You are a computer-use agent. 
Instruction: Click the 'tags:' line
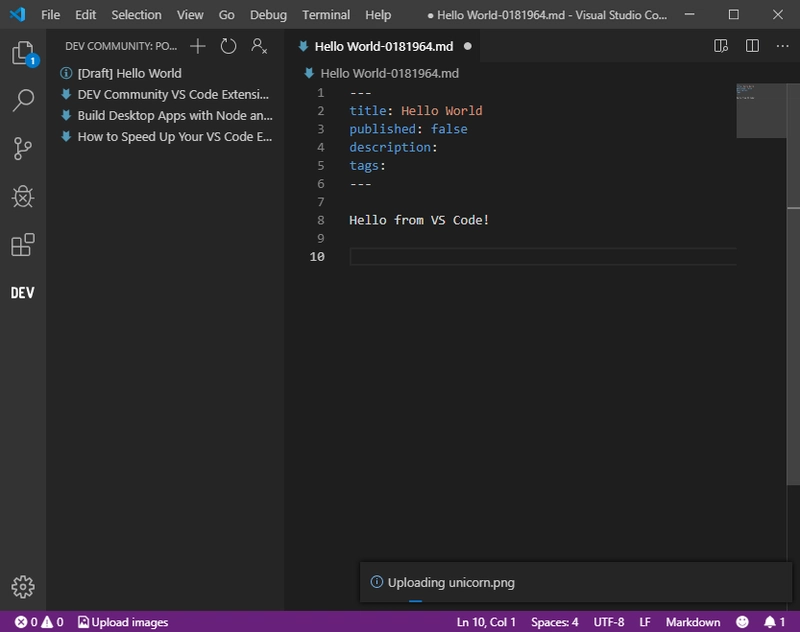click(x=367, y=166)
